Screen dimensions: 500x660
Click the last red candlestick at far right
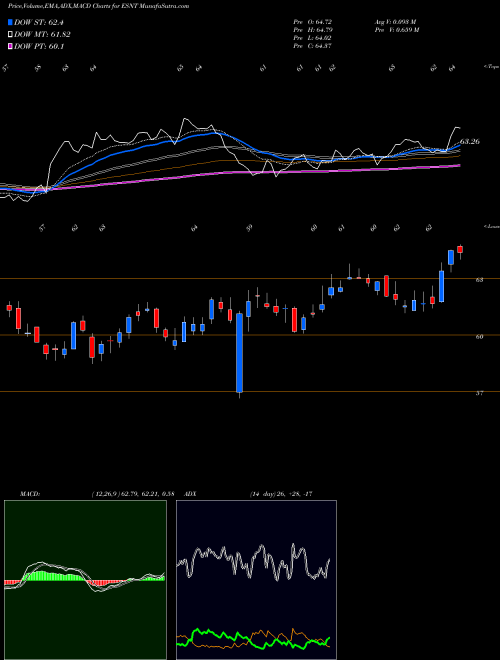pos(460,250)
